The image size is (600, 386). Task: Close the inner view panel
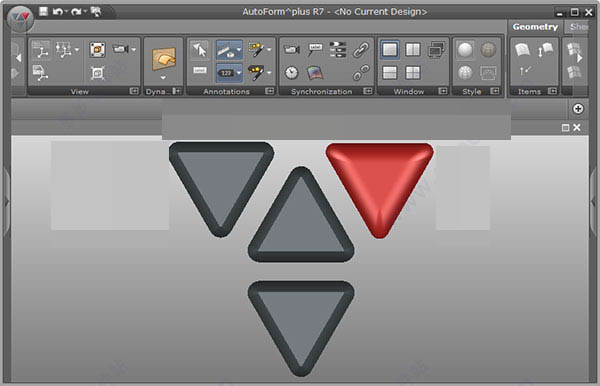coord(577,128)
